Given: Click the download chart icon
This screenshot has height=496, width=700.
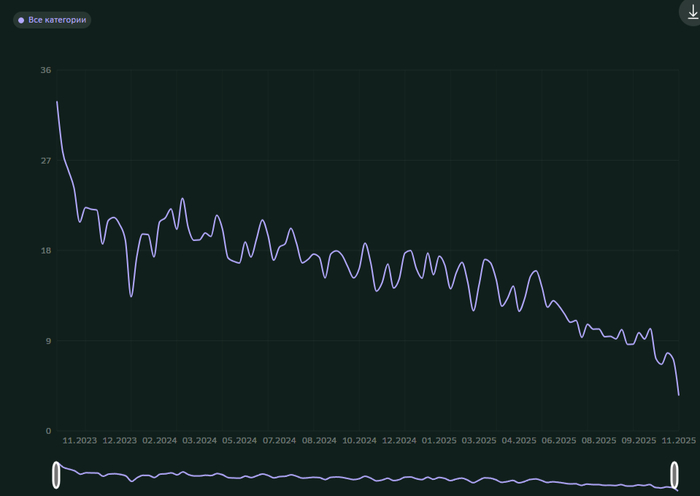Looking at the screenshot, I should [x=692, y=14].
